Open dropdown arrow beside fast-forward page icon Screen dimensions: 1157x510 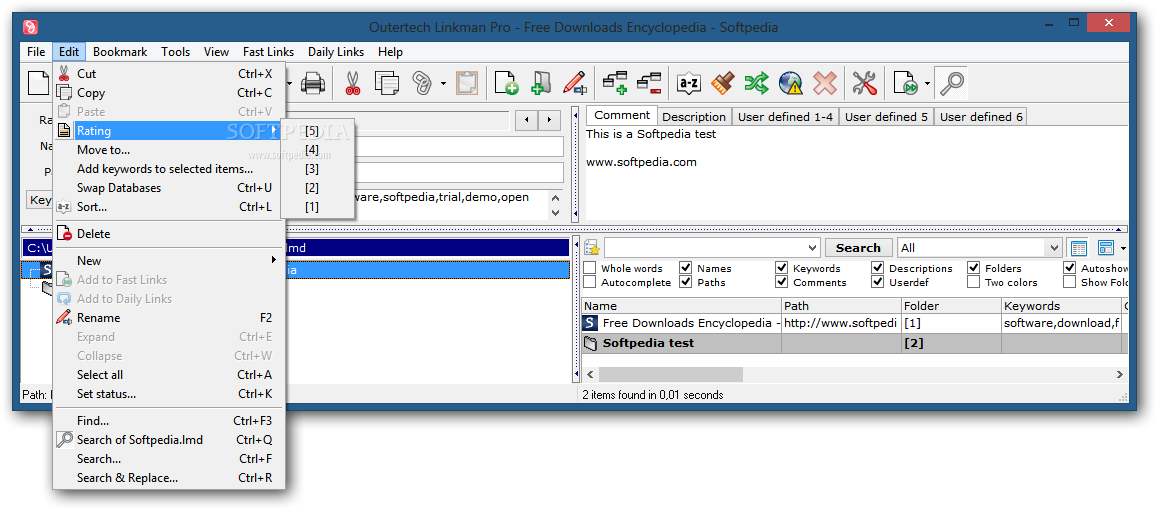click(926, 83)
